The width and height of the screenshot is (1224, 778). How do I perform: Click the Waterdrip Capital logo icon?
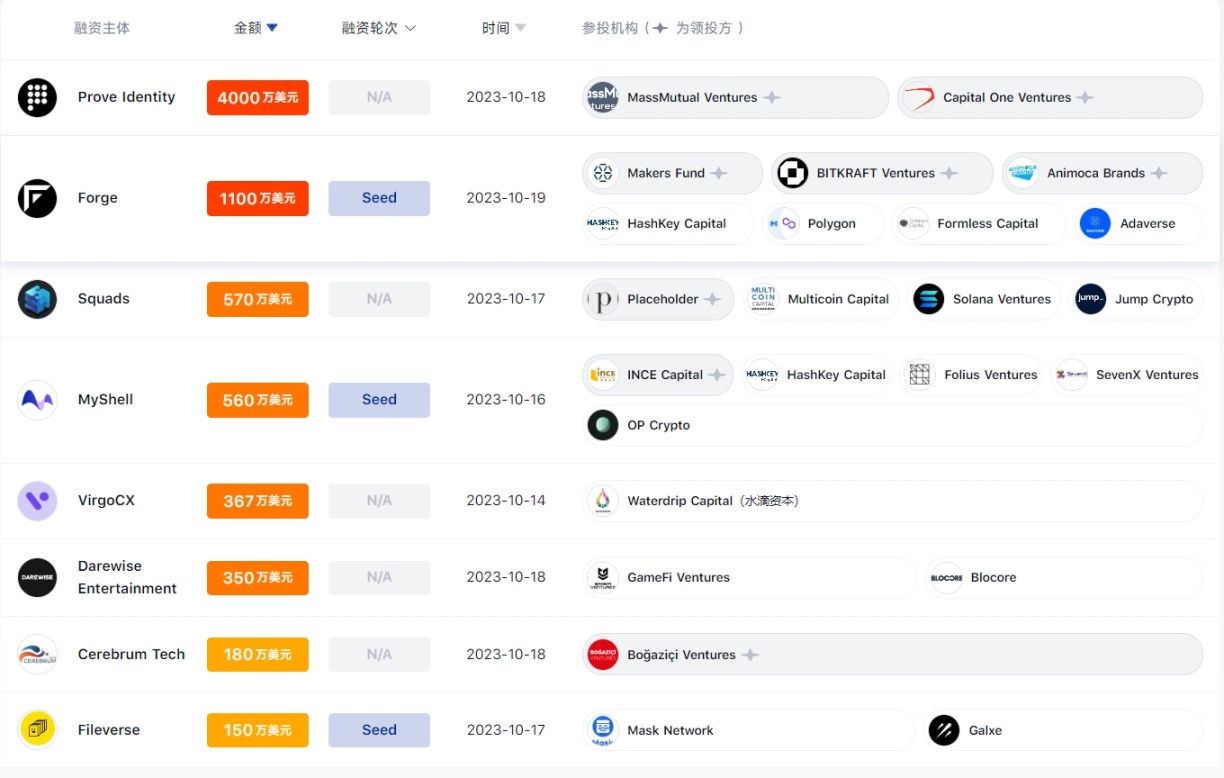click(602, 501)
